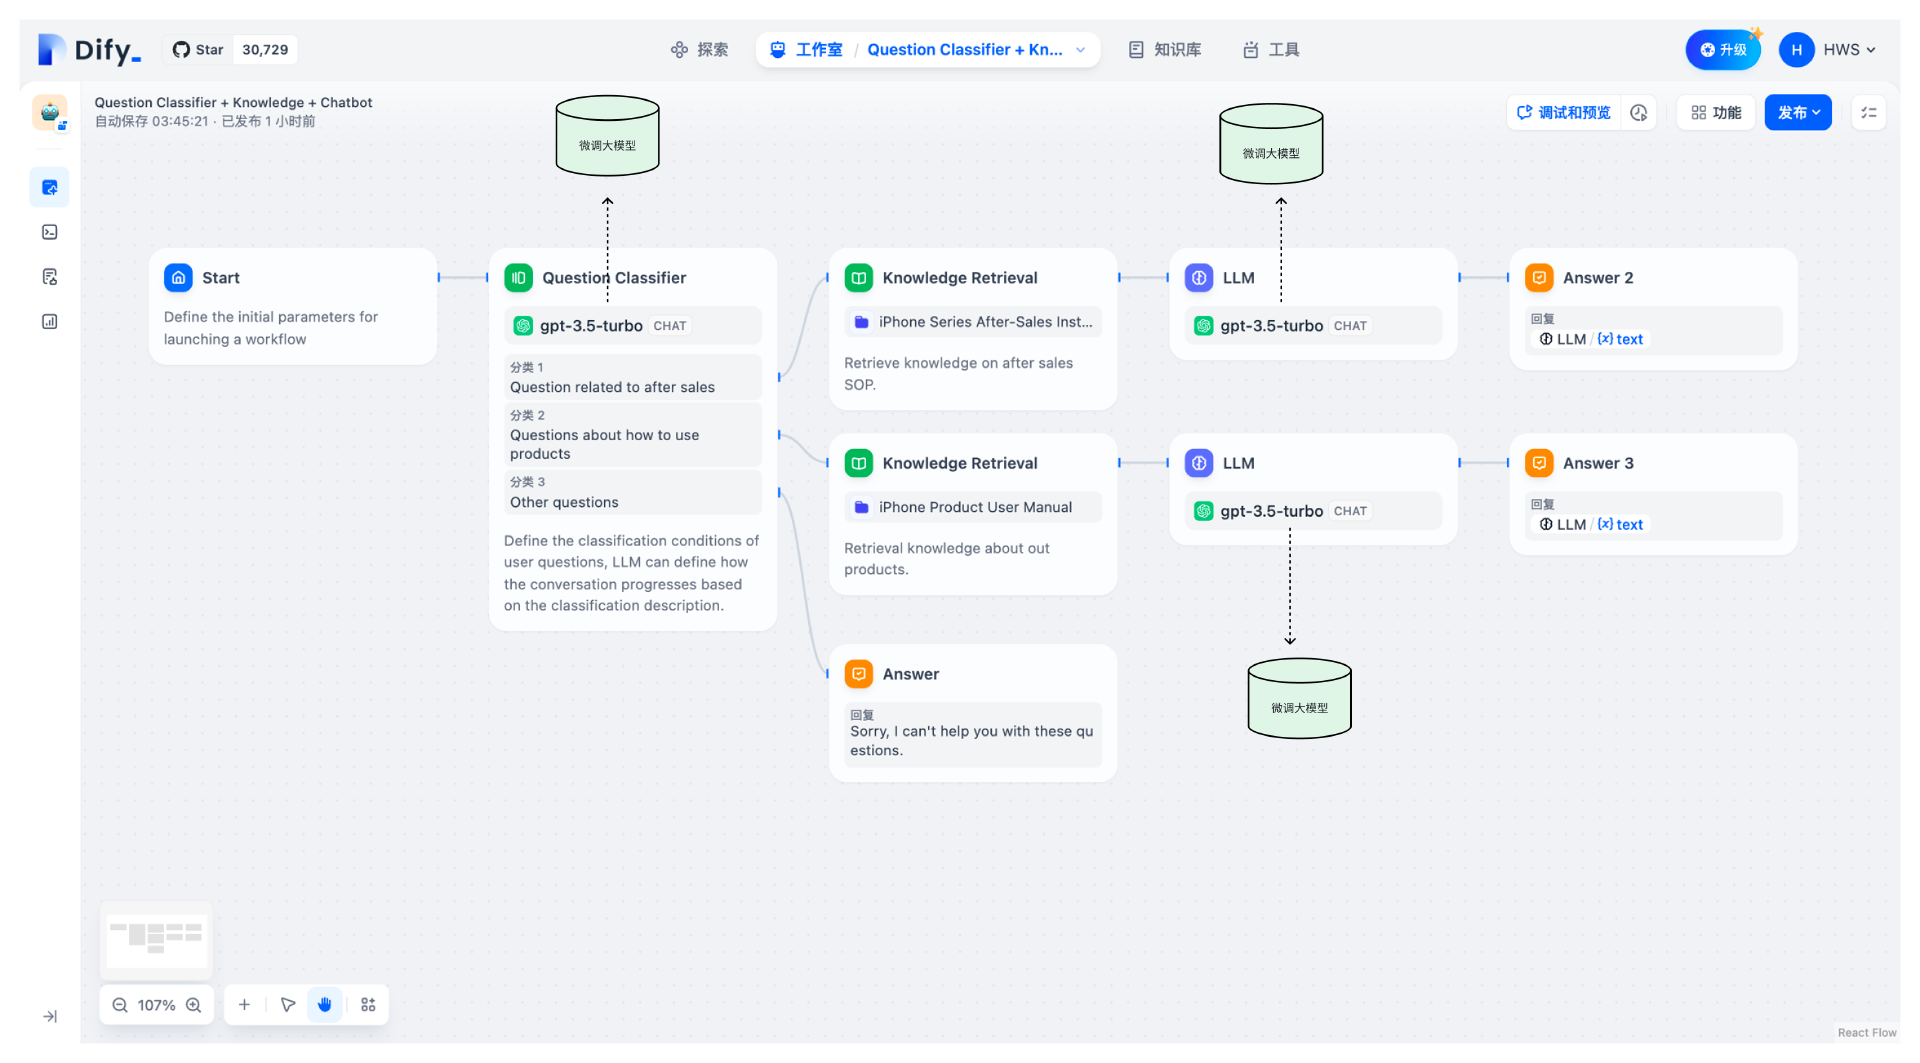Image resolution: width=1920 pixels, height=1063 pixels.
Task: Add a new node with plus icon
Action: (244, 1005)
